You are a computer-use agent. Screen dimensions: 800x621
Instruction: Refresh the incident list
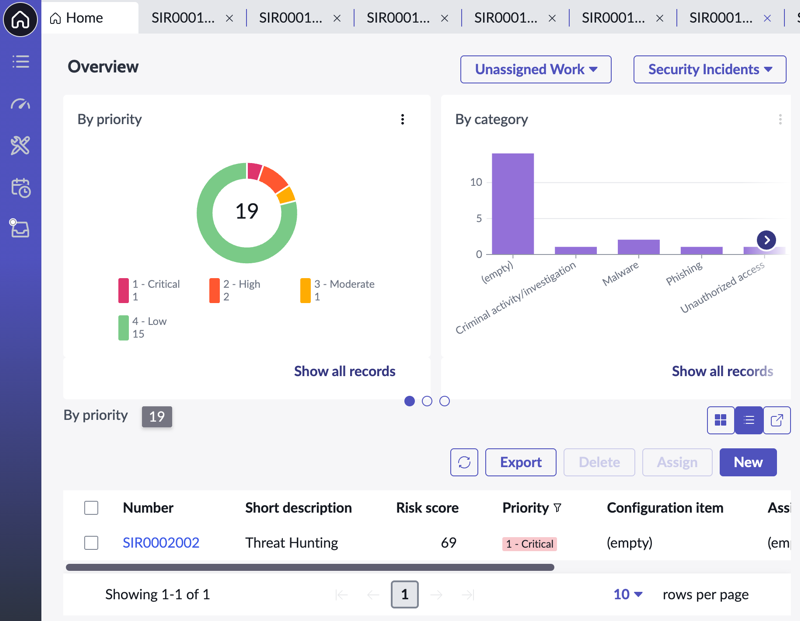click(x=464, y=462)
